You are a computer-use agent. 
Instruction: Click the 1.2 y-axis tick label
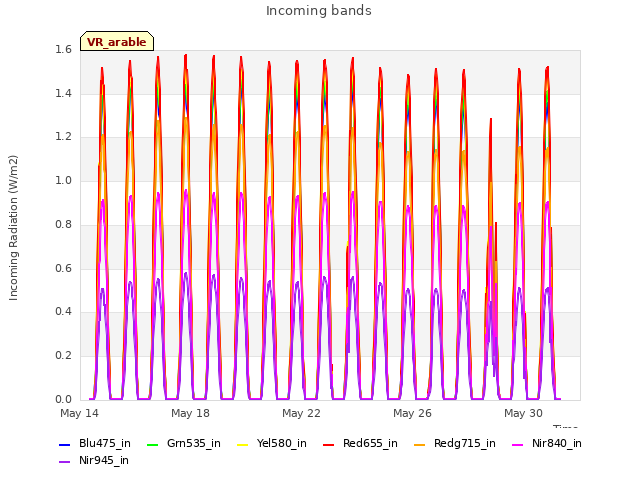63,137
